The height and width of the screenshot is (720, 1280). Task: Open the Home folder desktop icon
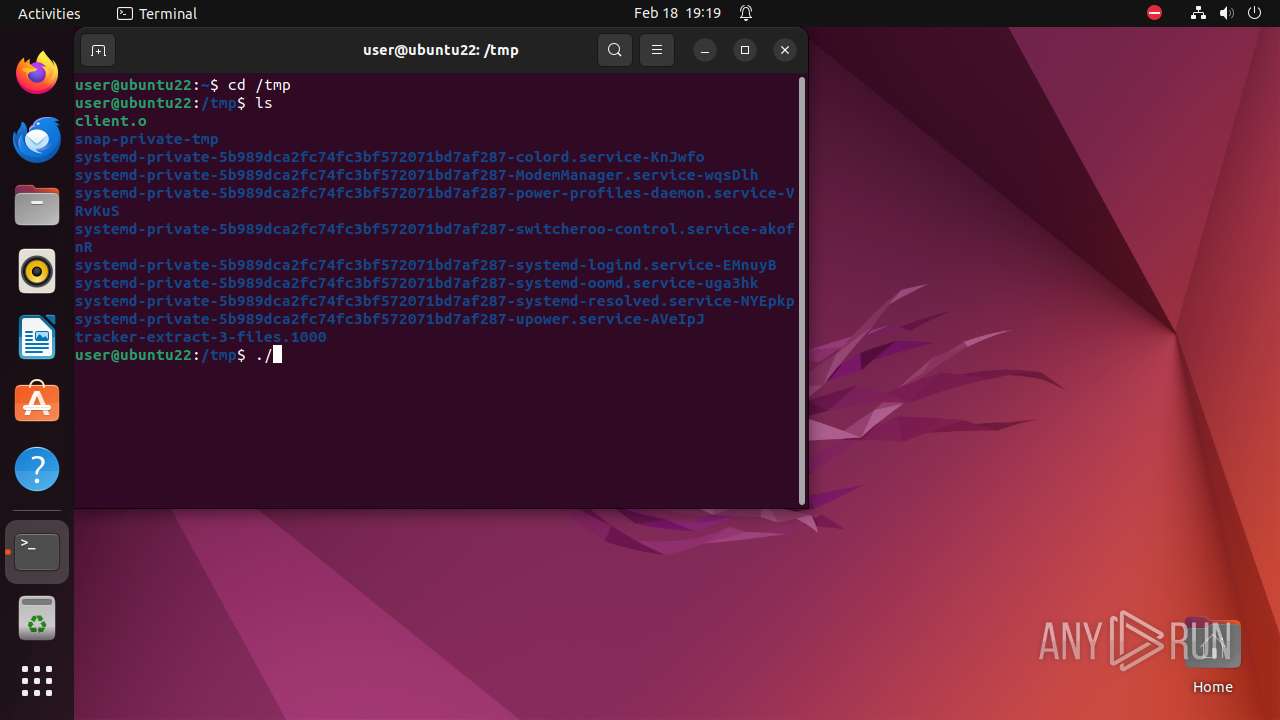point(1212,656)
